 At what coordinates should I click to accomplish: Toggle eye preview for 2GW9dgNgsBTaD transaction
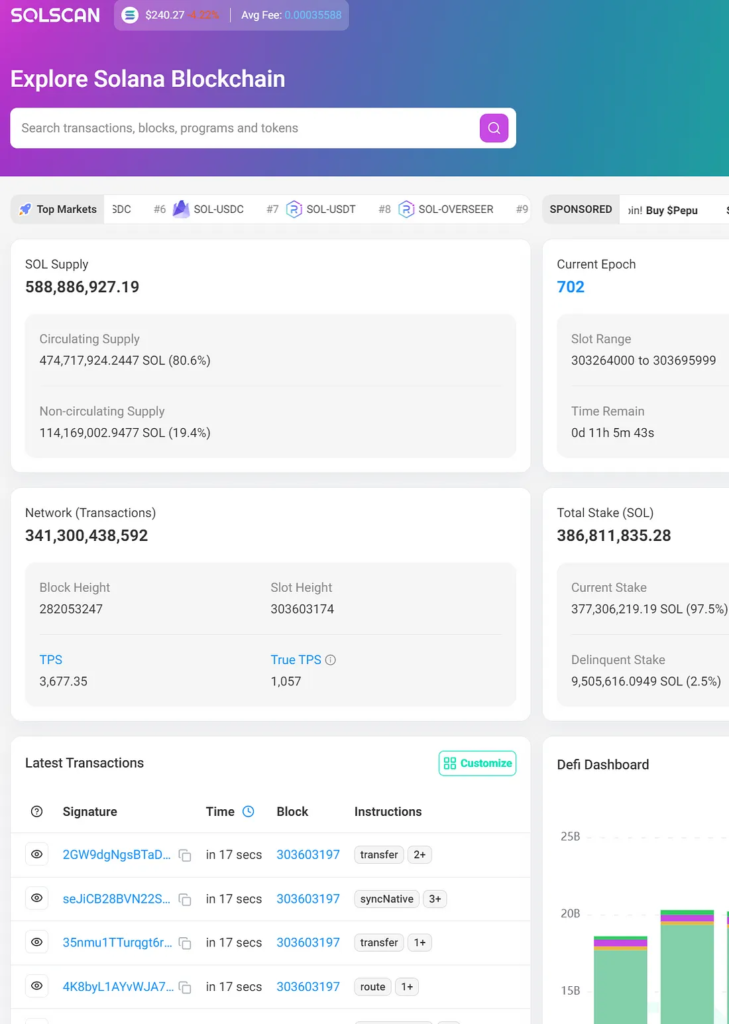coord(37,855)
